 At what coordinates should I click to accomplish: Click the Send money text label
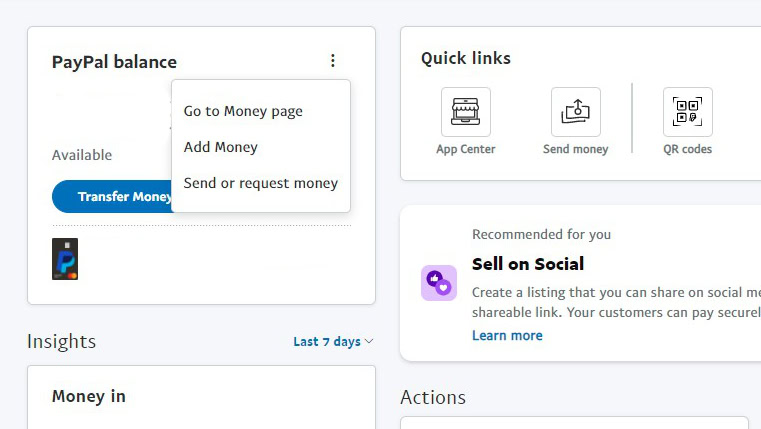(575, 149)
